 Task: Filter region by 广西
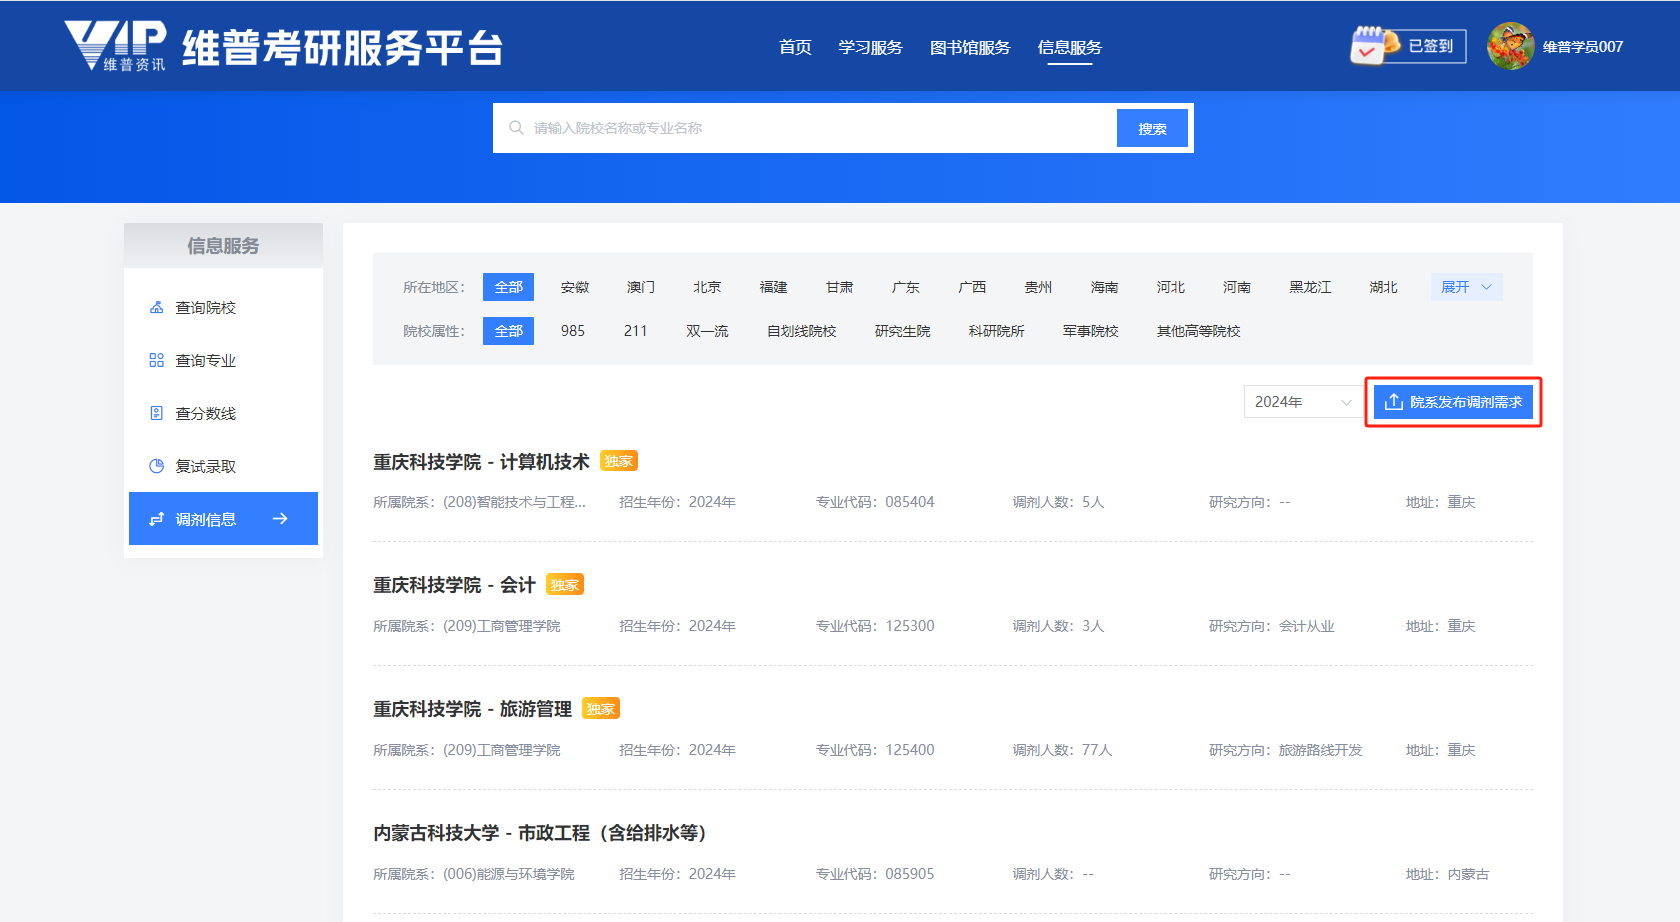tap(972, 287)
